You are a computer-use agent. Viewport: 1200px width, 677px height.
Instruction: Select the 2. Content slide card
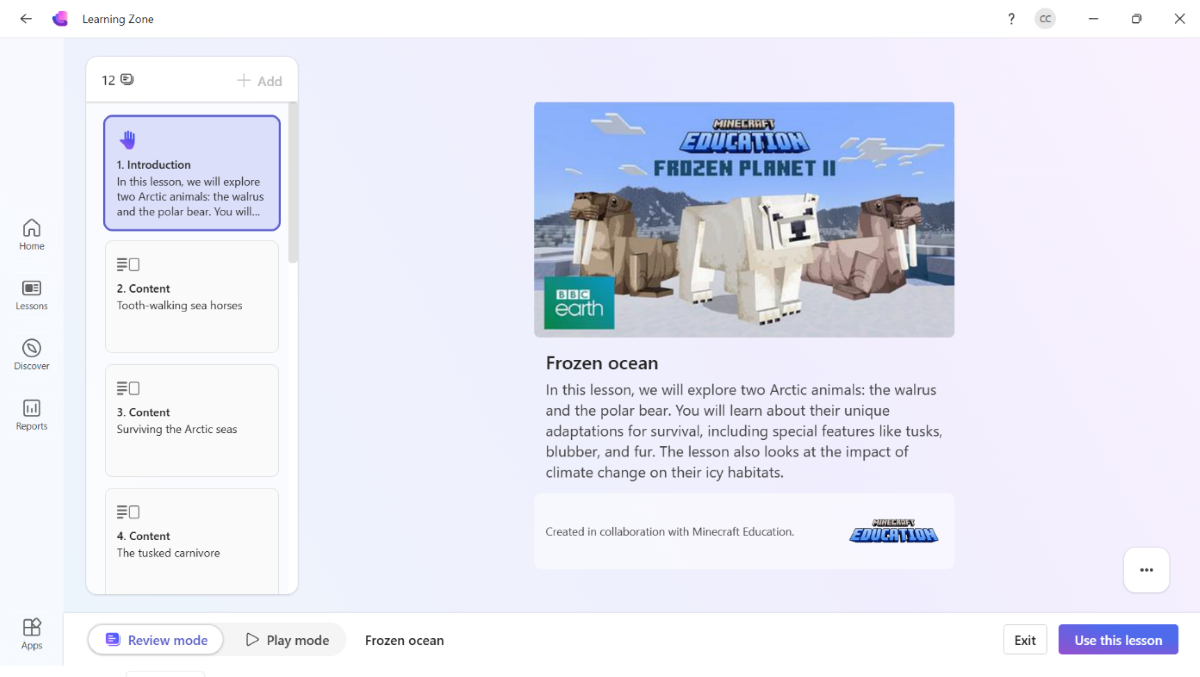coord(192,296)
